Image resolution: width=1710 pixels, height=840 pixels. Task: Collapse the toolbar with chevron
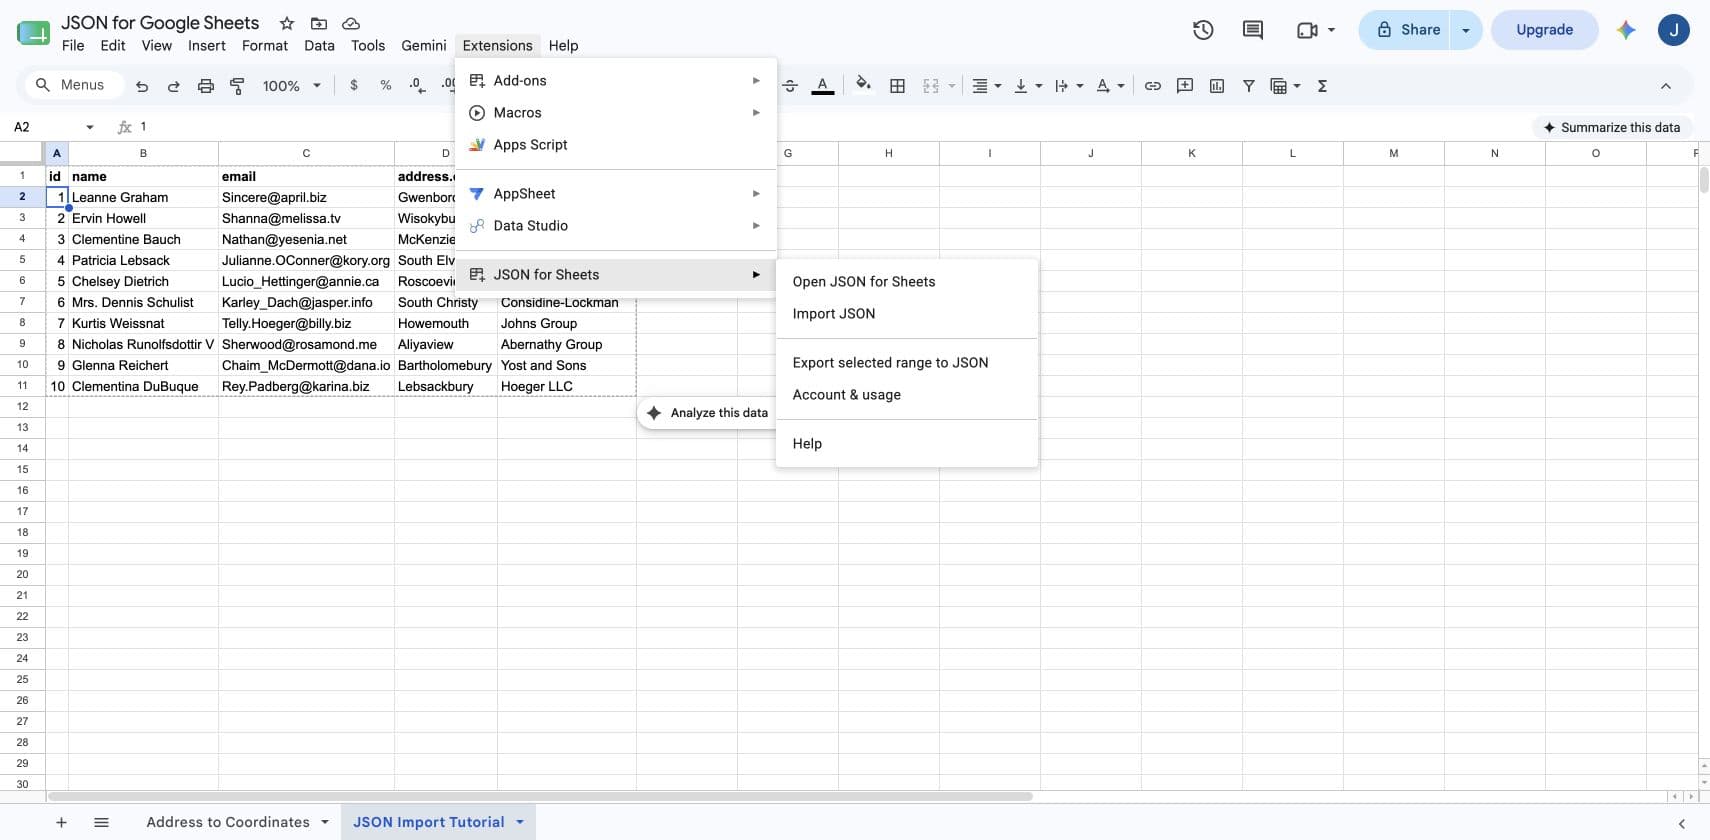coord(1666,86)
